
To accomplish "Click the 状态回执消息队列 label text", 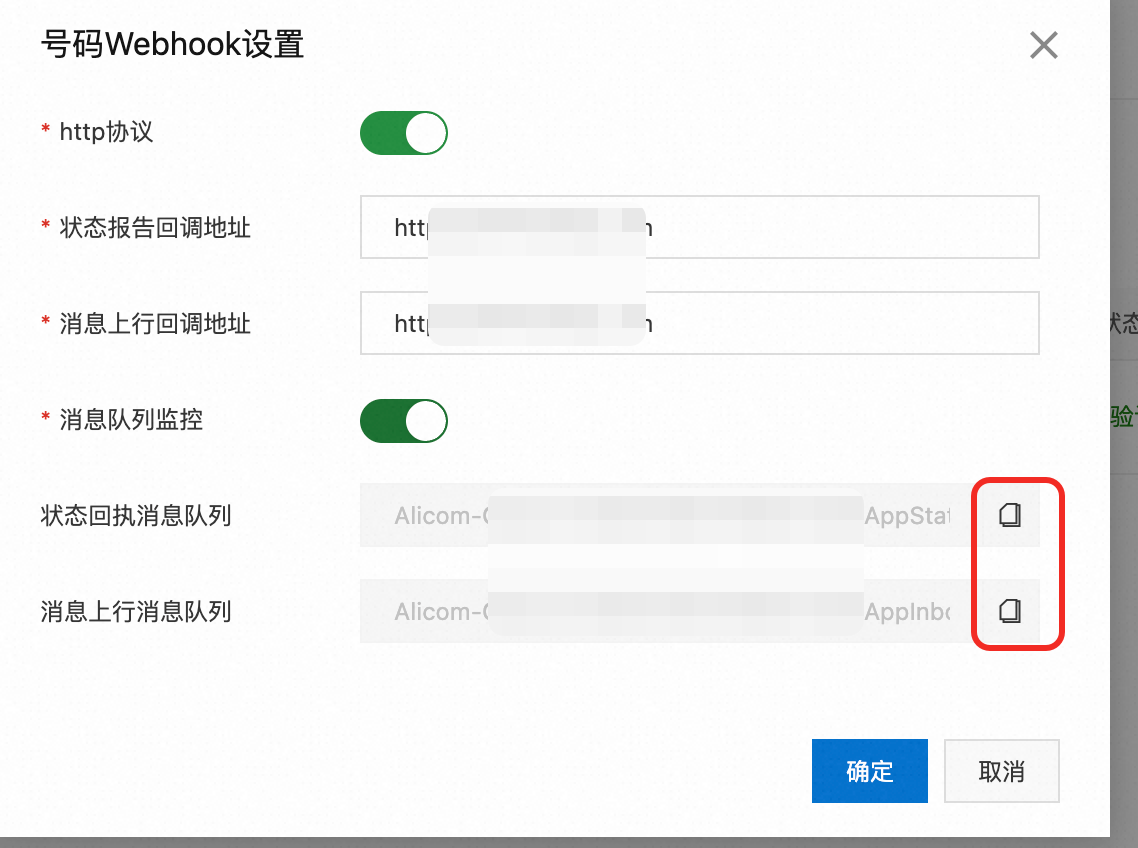I will 136,516.
